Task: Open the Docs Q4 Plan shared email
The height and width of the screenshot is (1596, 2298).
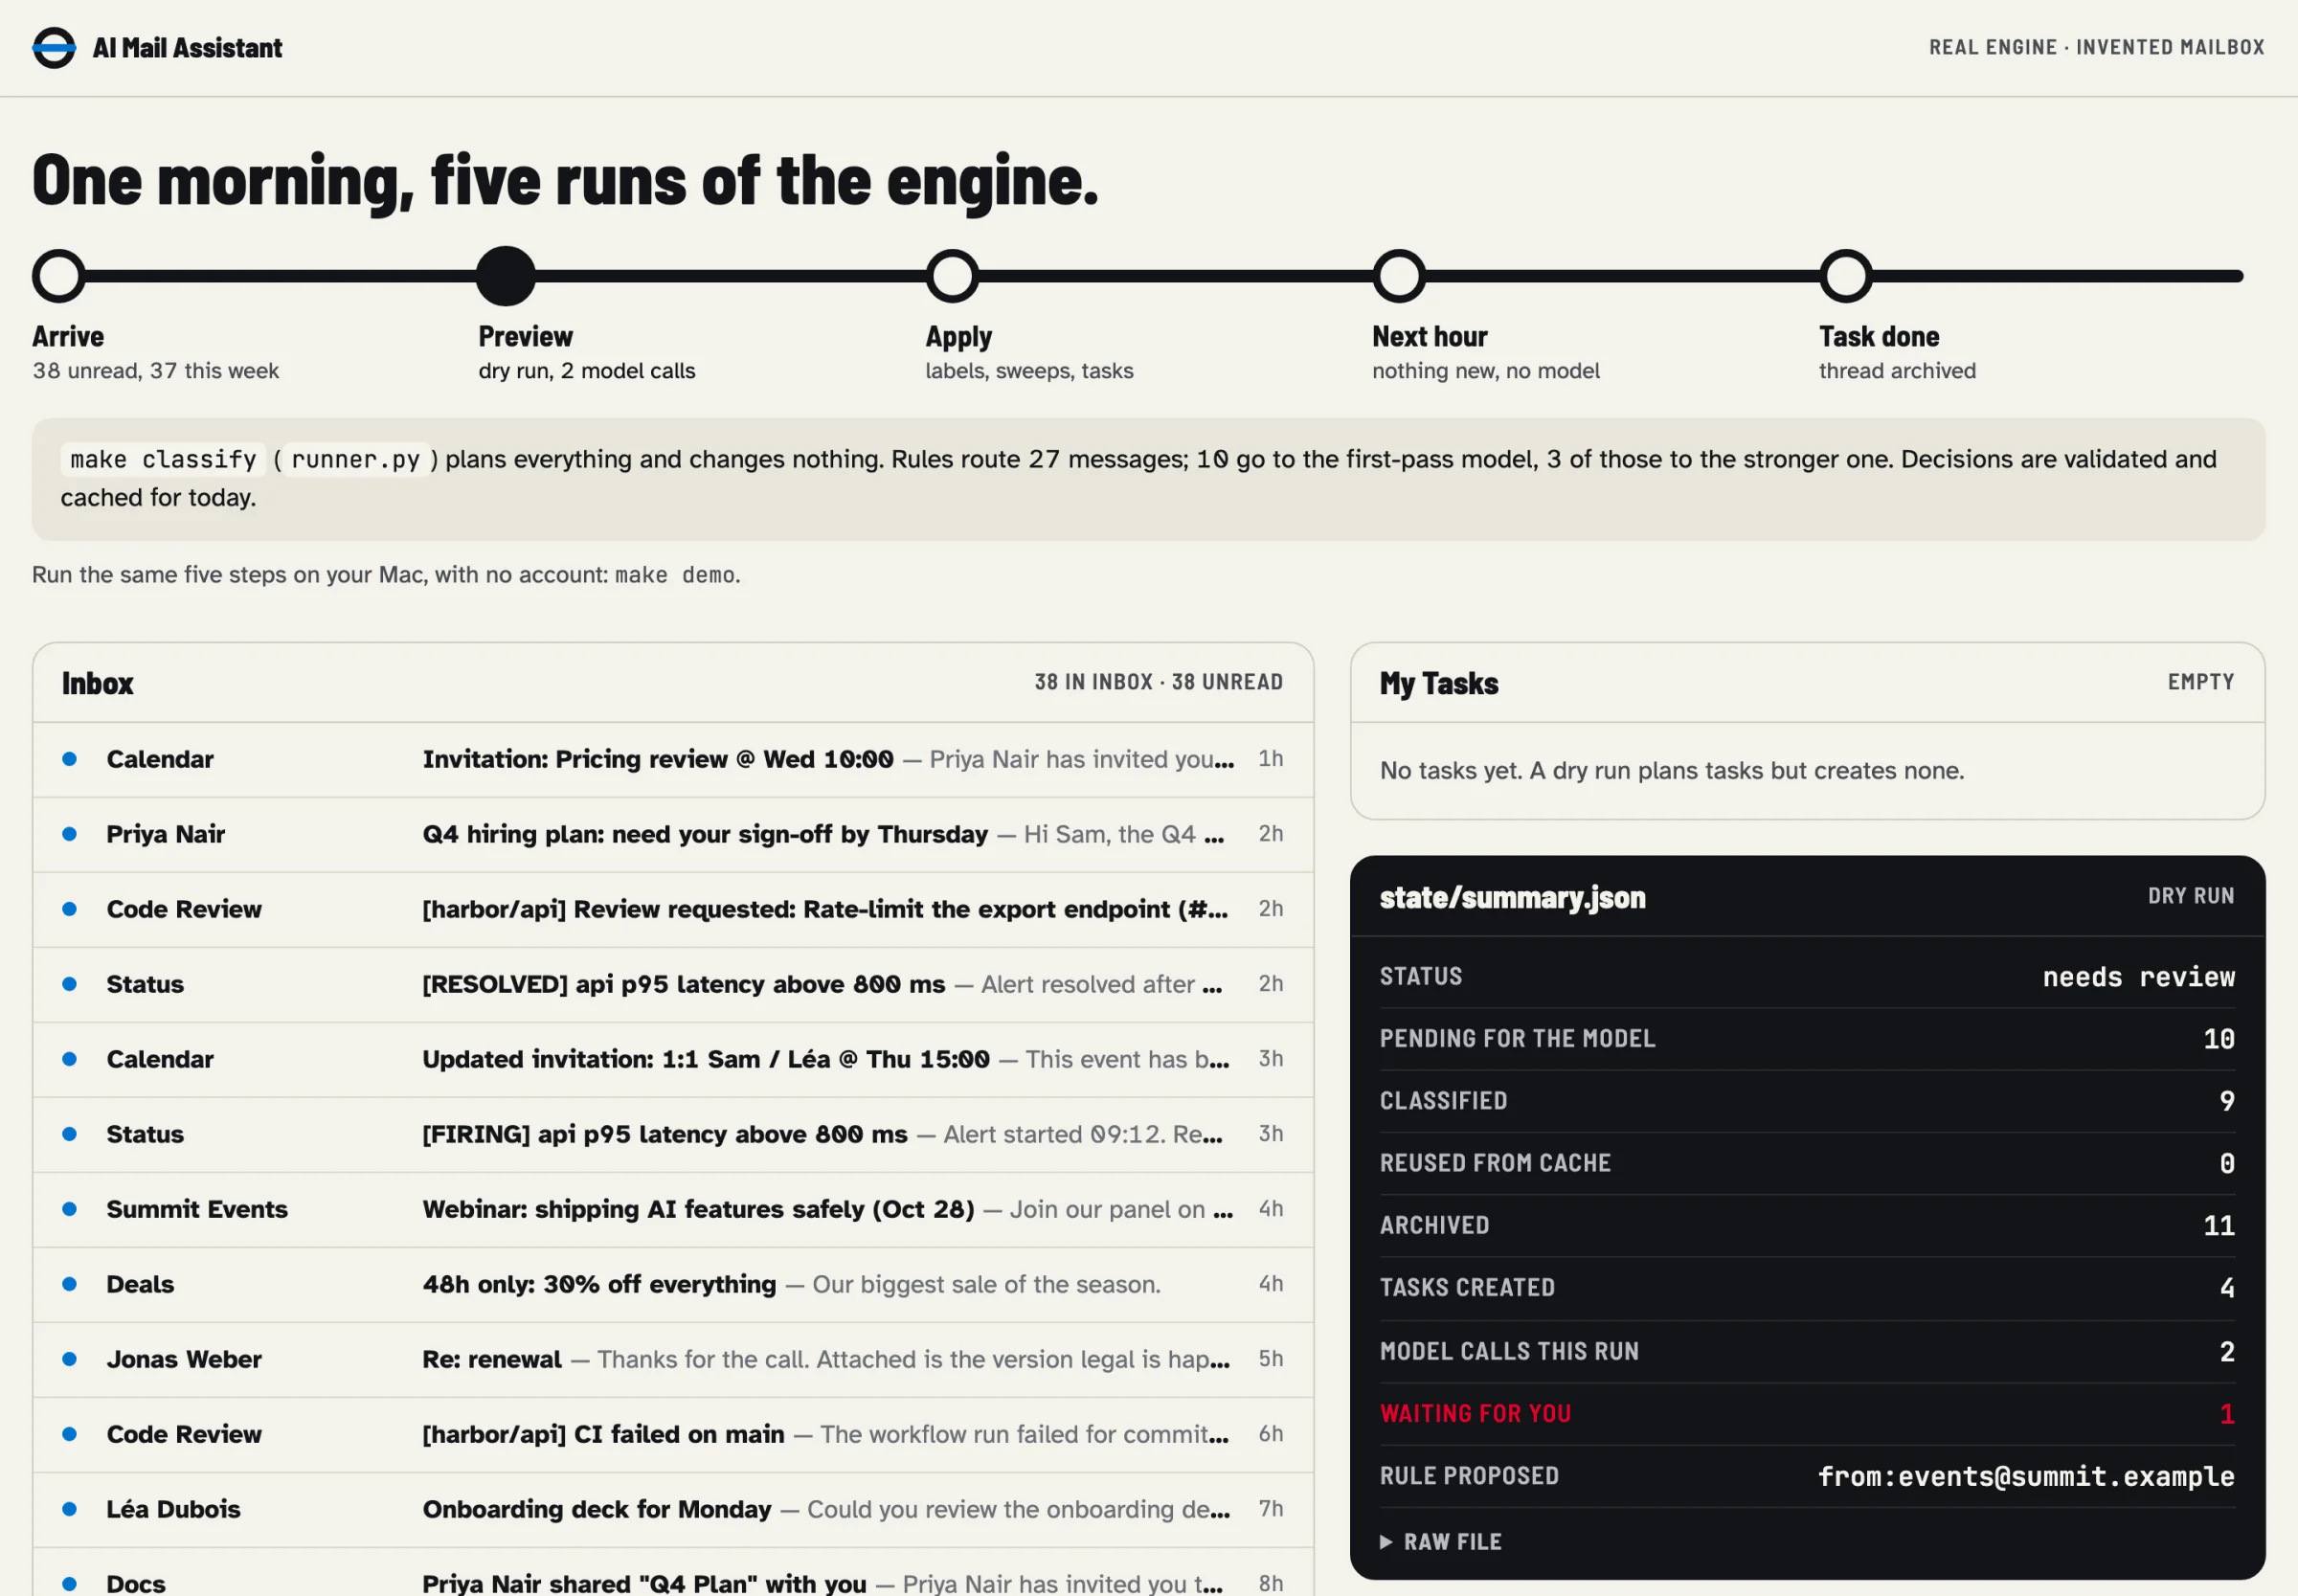Action: (673, 1573)
